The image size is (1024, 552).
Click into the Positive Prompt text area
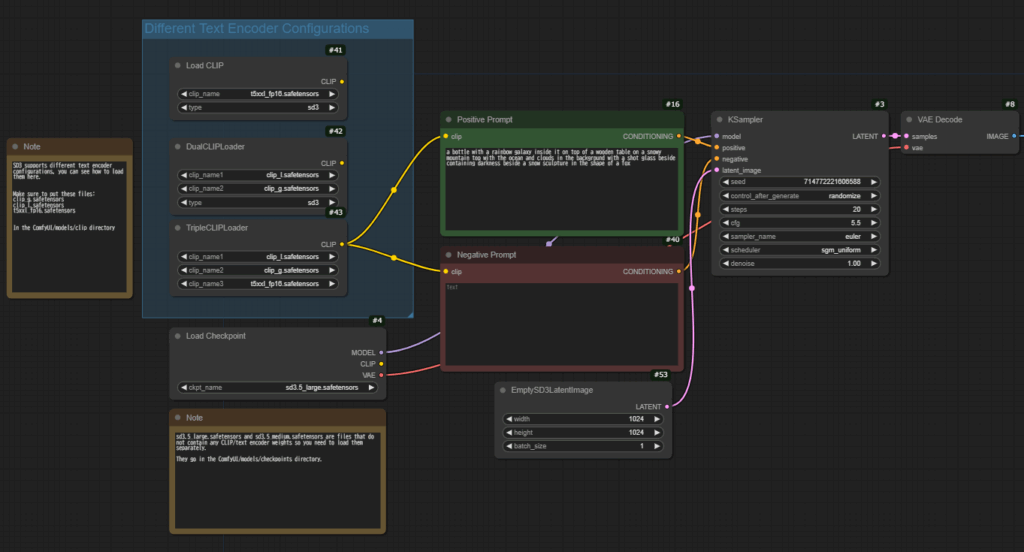562,188
